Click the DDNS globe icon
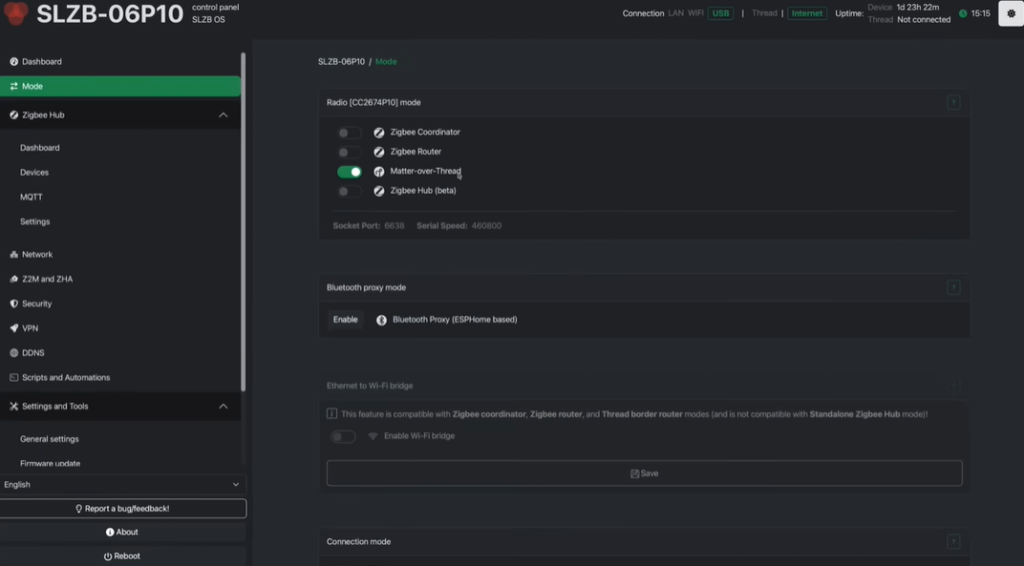The image size is (1024, 566). click(x=14, y=353)
